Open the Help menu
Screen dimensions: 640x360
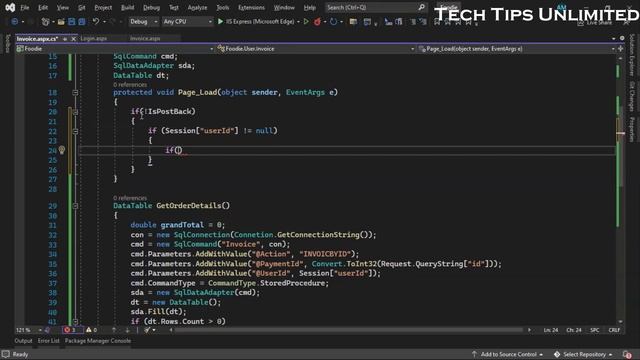coord(309,7)
